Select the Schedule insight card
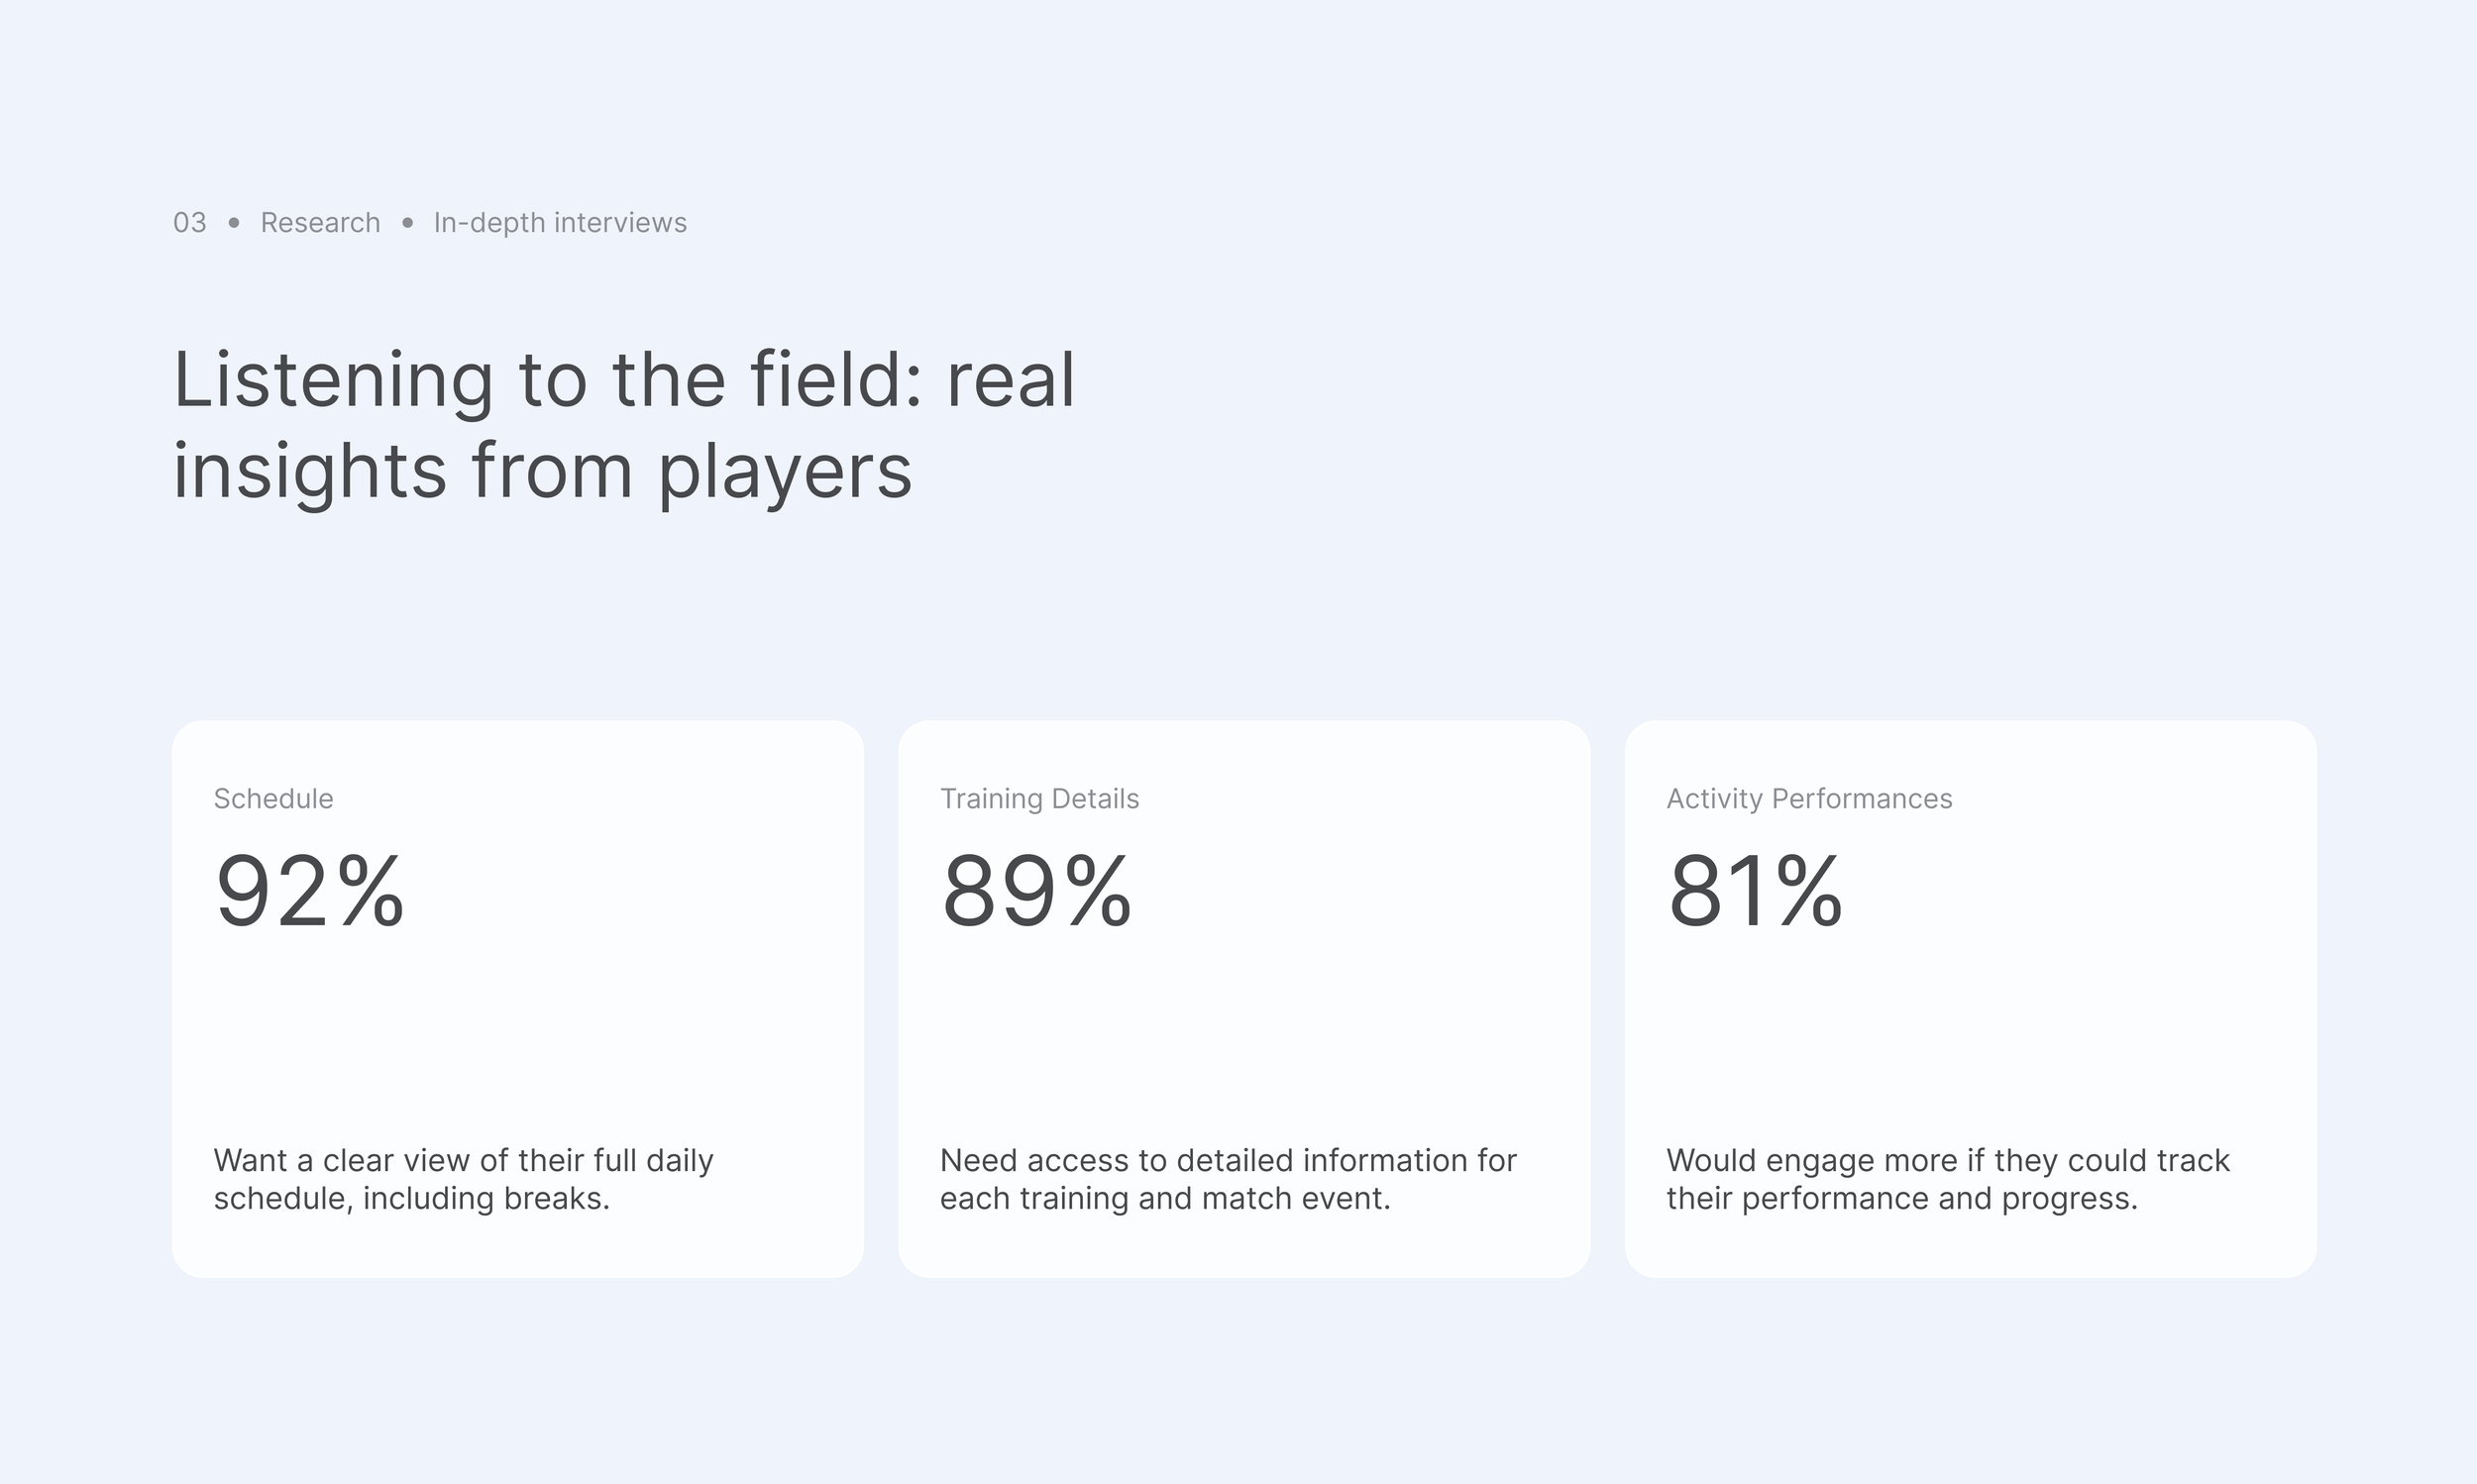The image size is (2477, 1484). click(x=517, y=1030)
